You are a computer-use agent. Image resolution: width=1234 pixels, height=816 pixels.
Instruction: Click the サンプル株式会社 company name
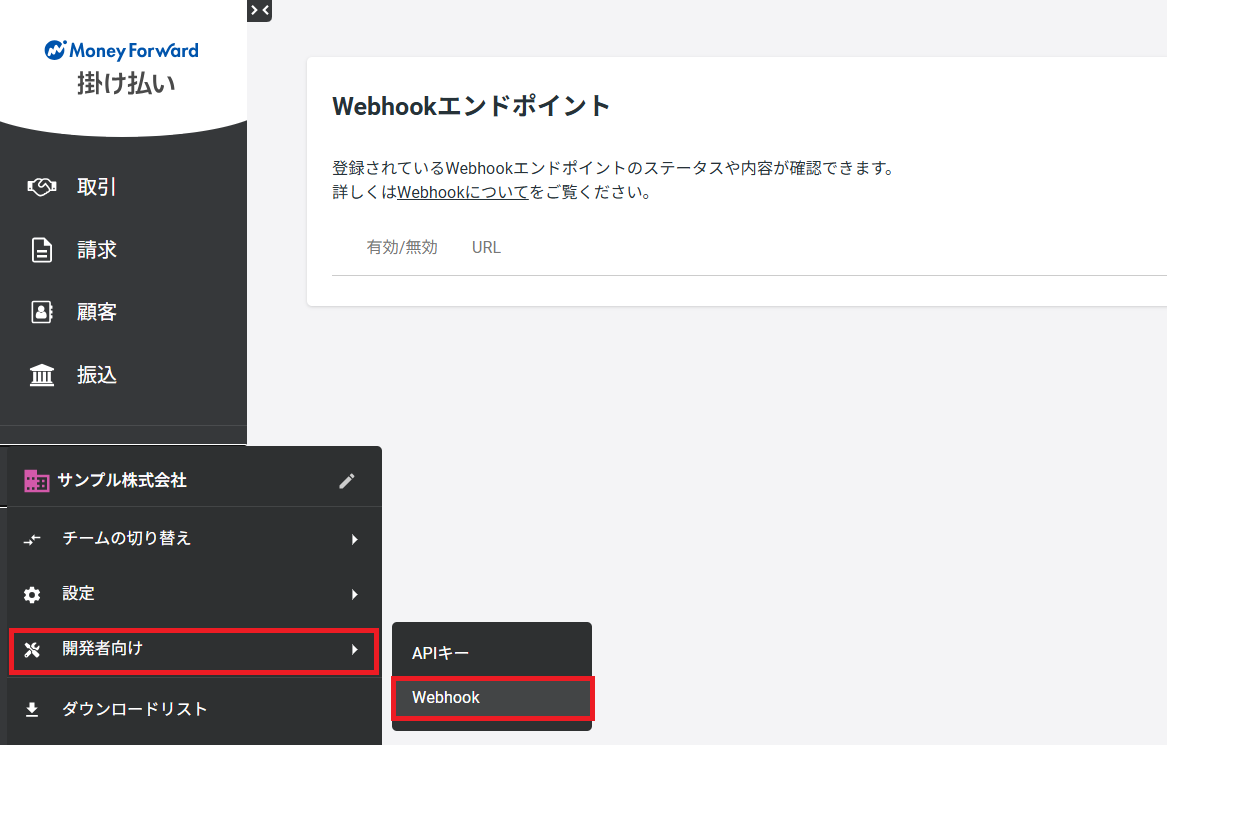click(122, 480)
